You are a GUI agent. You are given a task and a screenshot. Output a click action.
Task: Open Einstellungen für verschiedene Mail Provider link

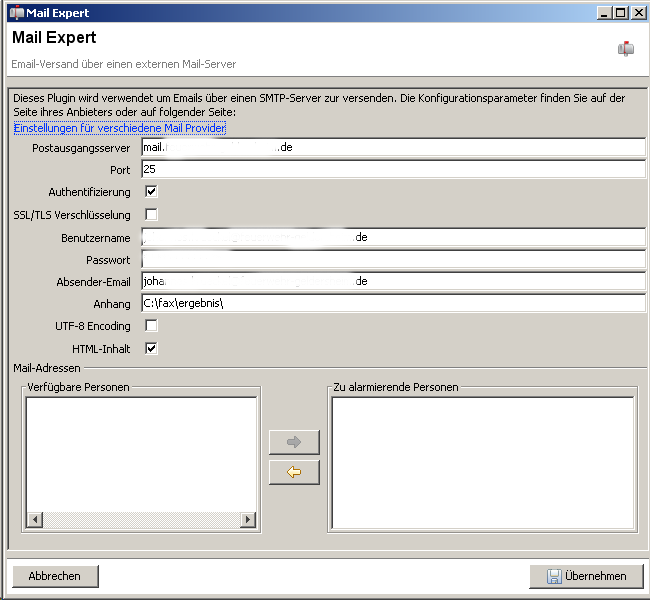119,128
